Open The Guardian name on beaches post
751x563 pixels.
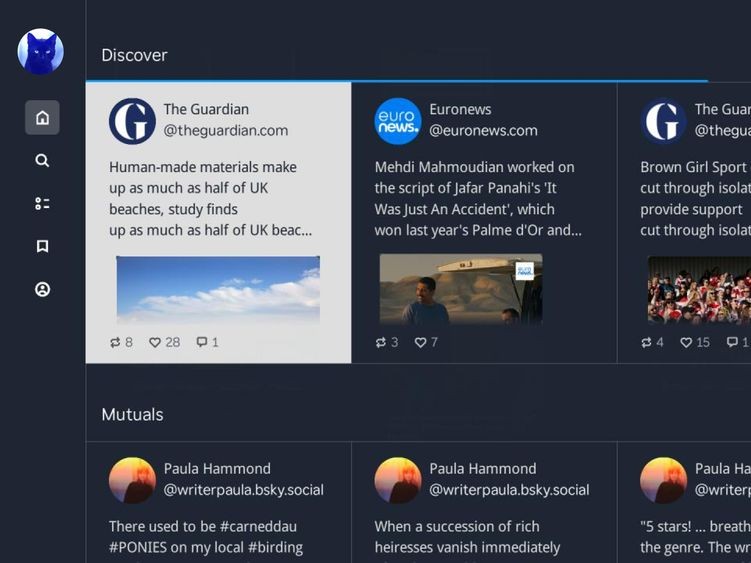point(206,109)
